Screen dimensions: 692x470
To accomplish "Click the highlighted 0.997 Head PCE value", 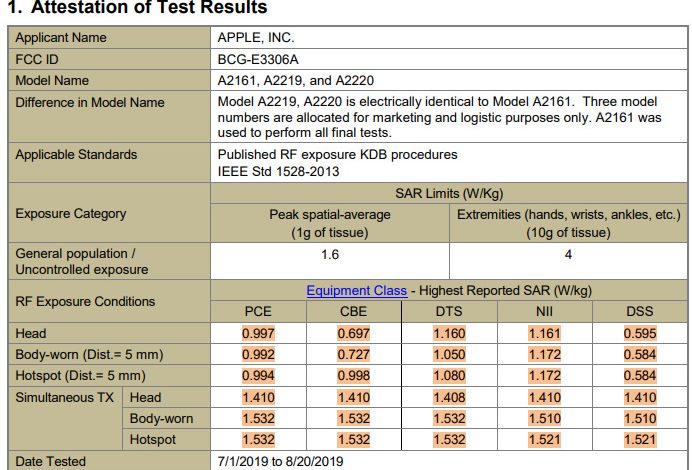I will [258, 333].
